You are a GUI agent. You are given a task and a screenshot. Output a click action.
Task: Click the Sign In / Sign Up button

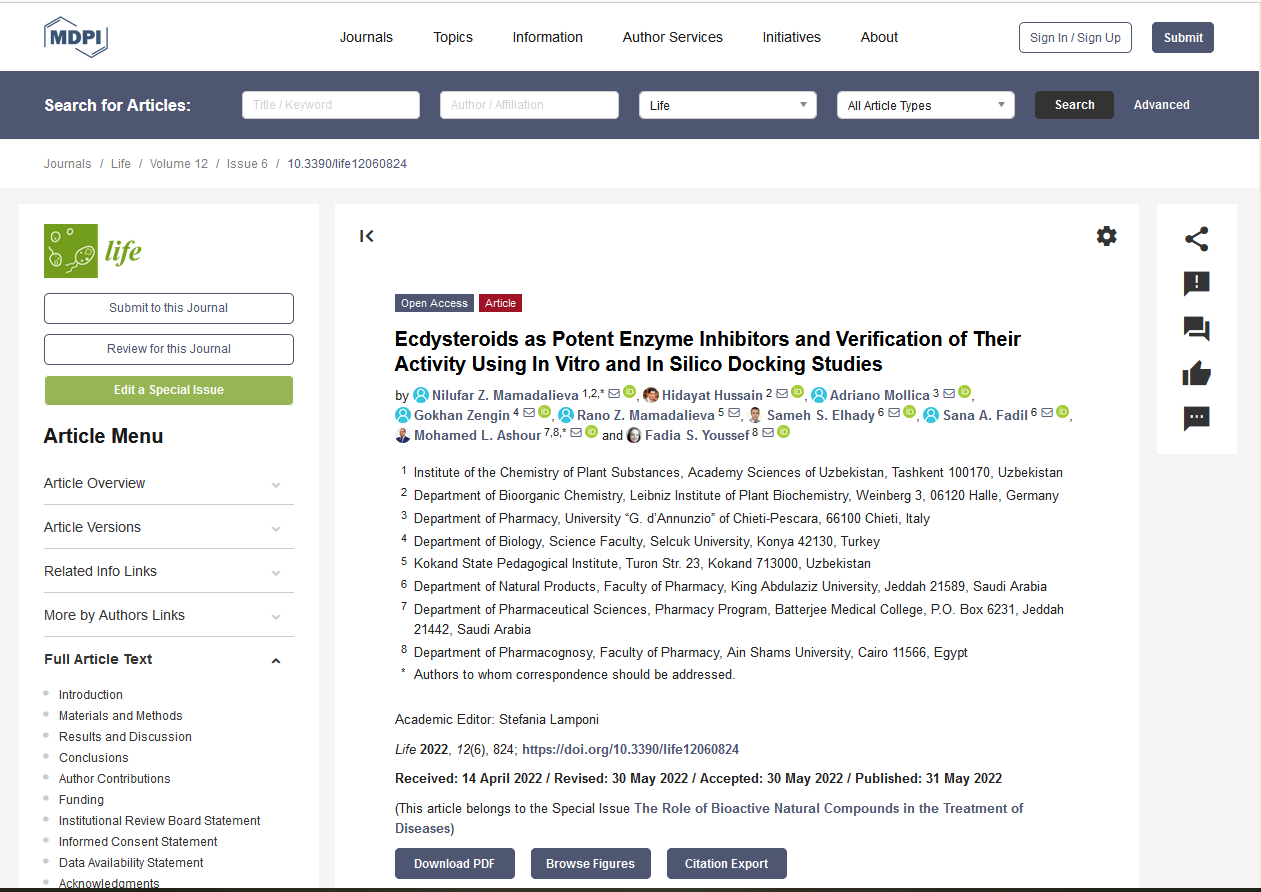click(1075, 37)
